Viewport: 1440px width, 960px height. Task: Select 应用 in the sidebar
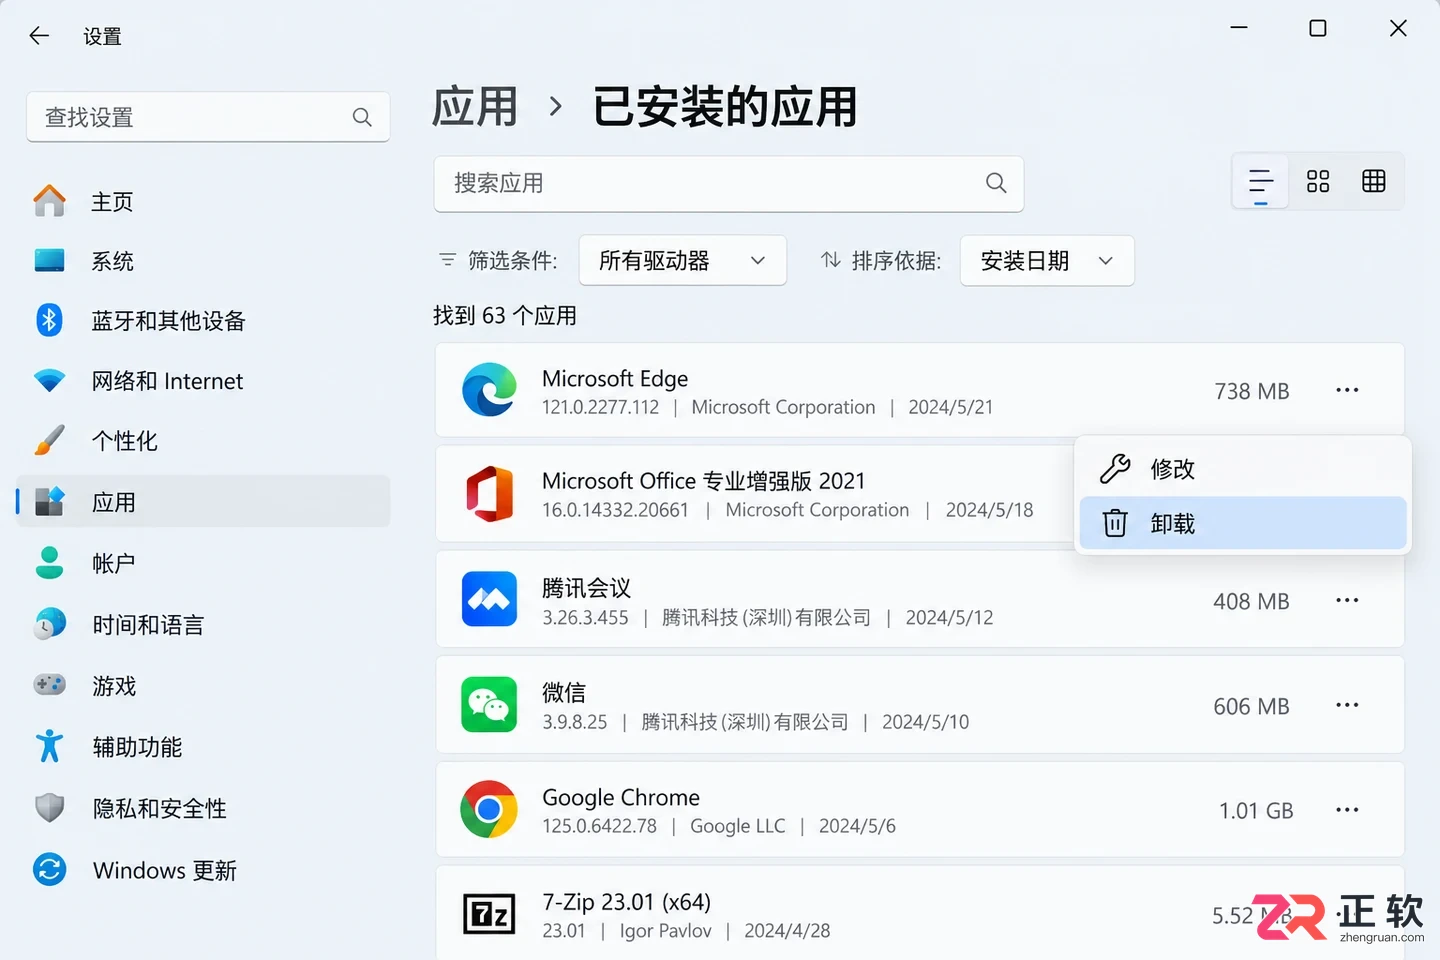pyautogui.click(x=204, y=501)
